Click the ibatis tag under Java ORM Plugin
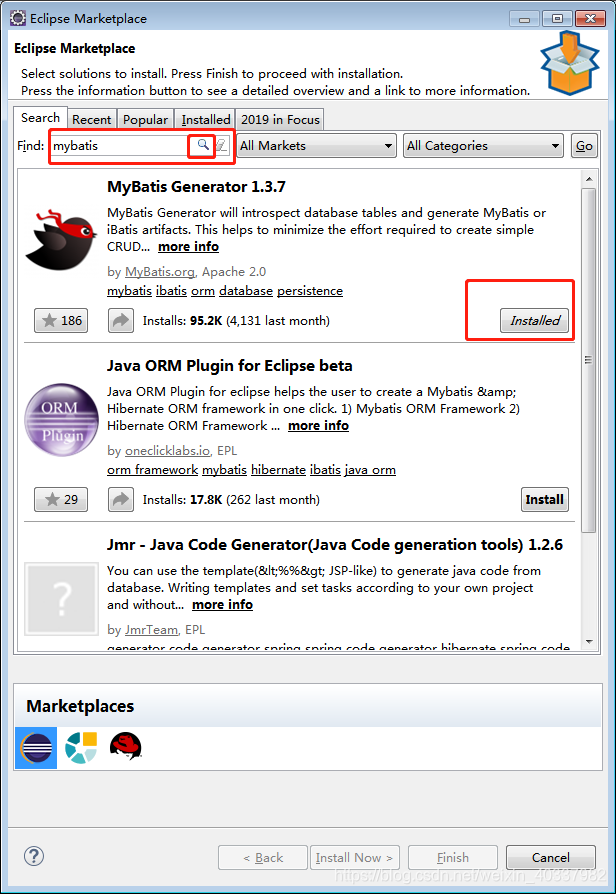The width and height of the screenshot is (616, 894). pyautogui.click(x=325, y=470)
